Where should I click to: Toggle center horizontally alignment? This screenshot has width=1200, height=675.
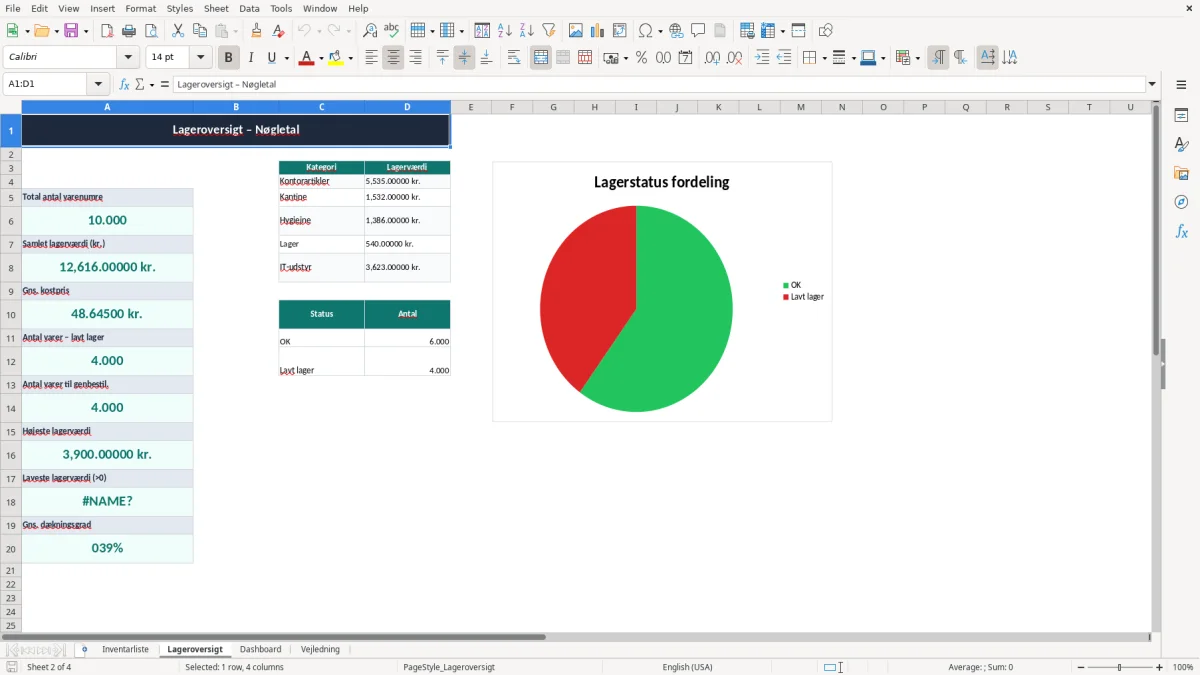pyautogui.click(x=393, y=58)
